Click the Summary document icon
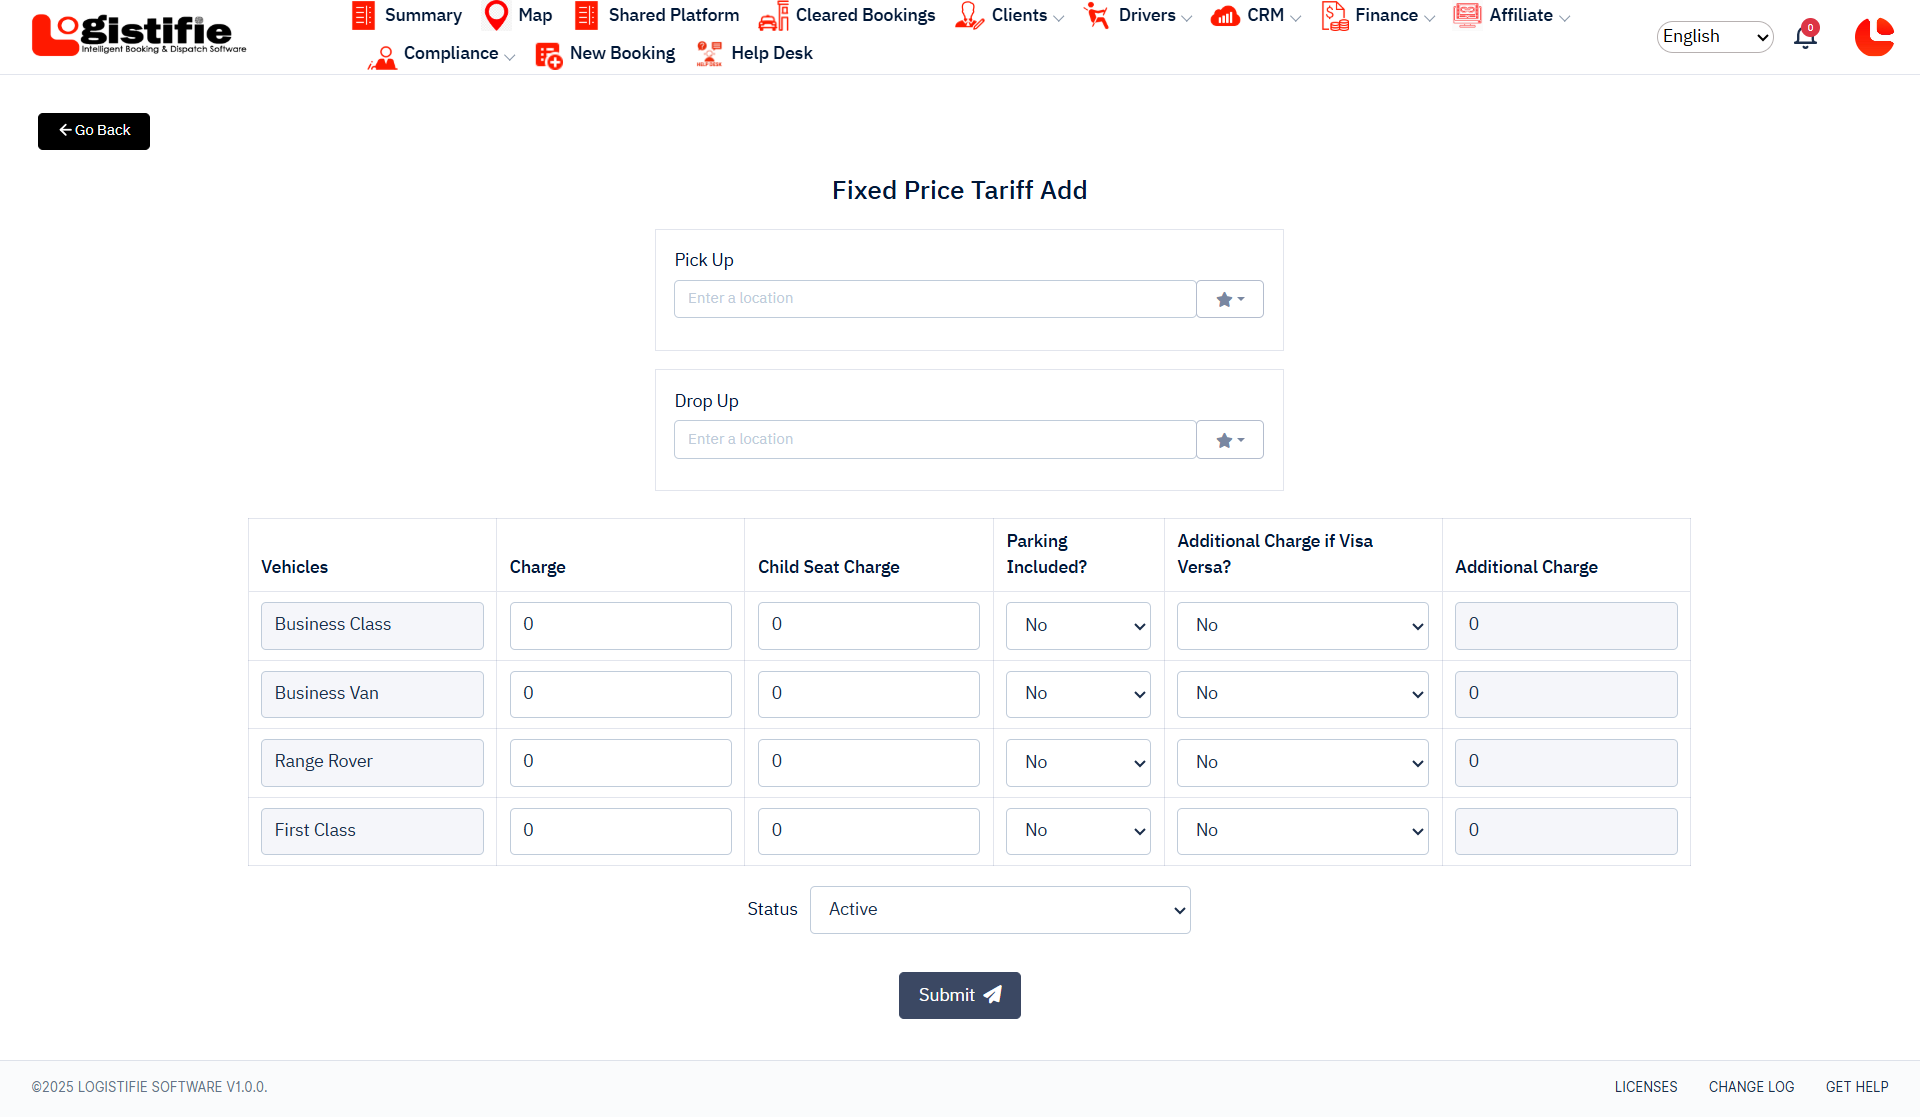1920x1117 pixels. pyautogui.click(x=363, y=15)
